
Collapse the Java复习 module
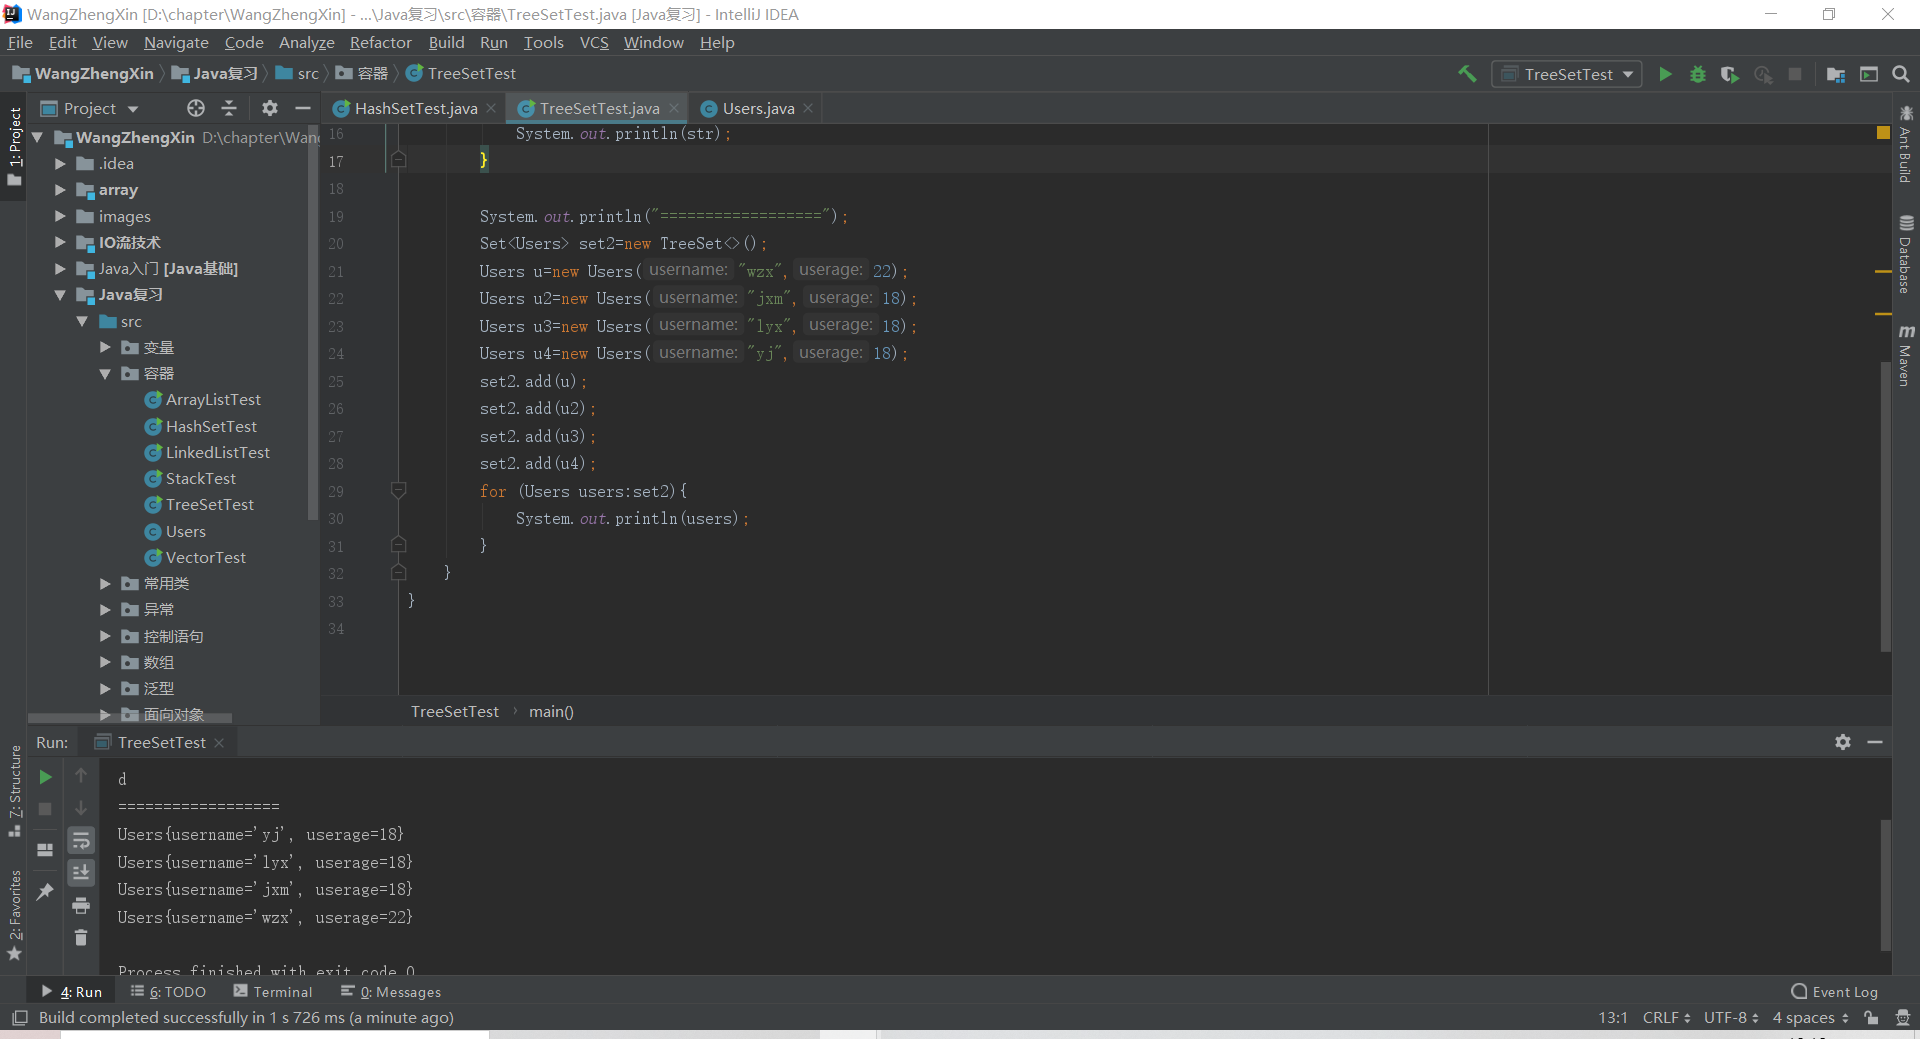(x=60, y=295)
